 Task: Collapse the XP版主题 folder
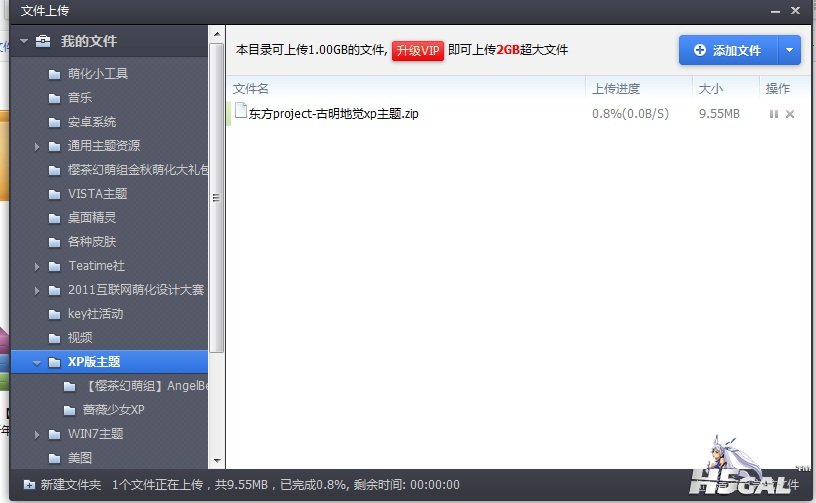tap(37, 362)
